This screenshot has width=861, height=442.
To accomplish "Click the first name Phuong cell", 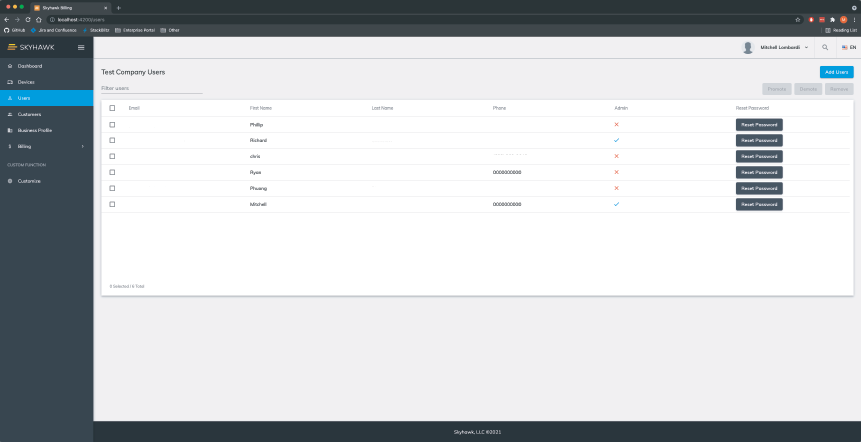I will (x=258, y=188).
